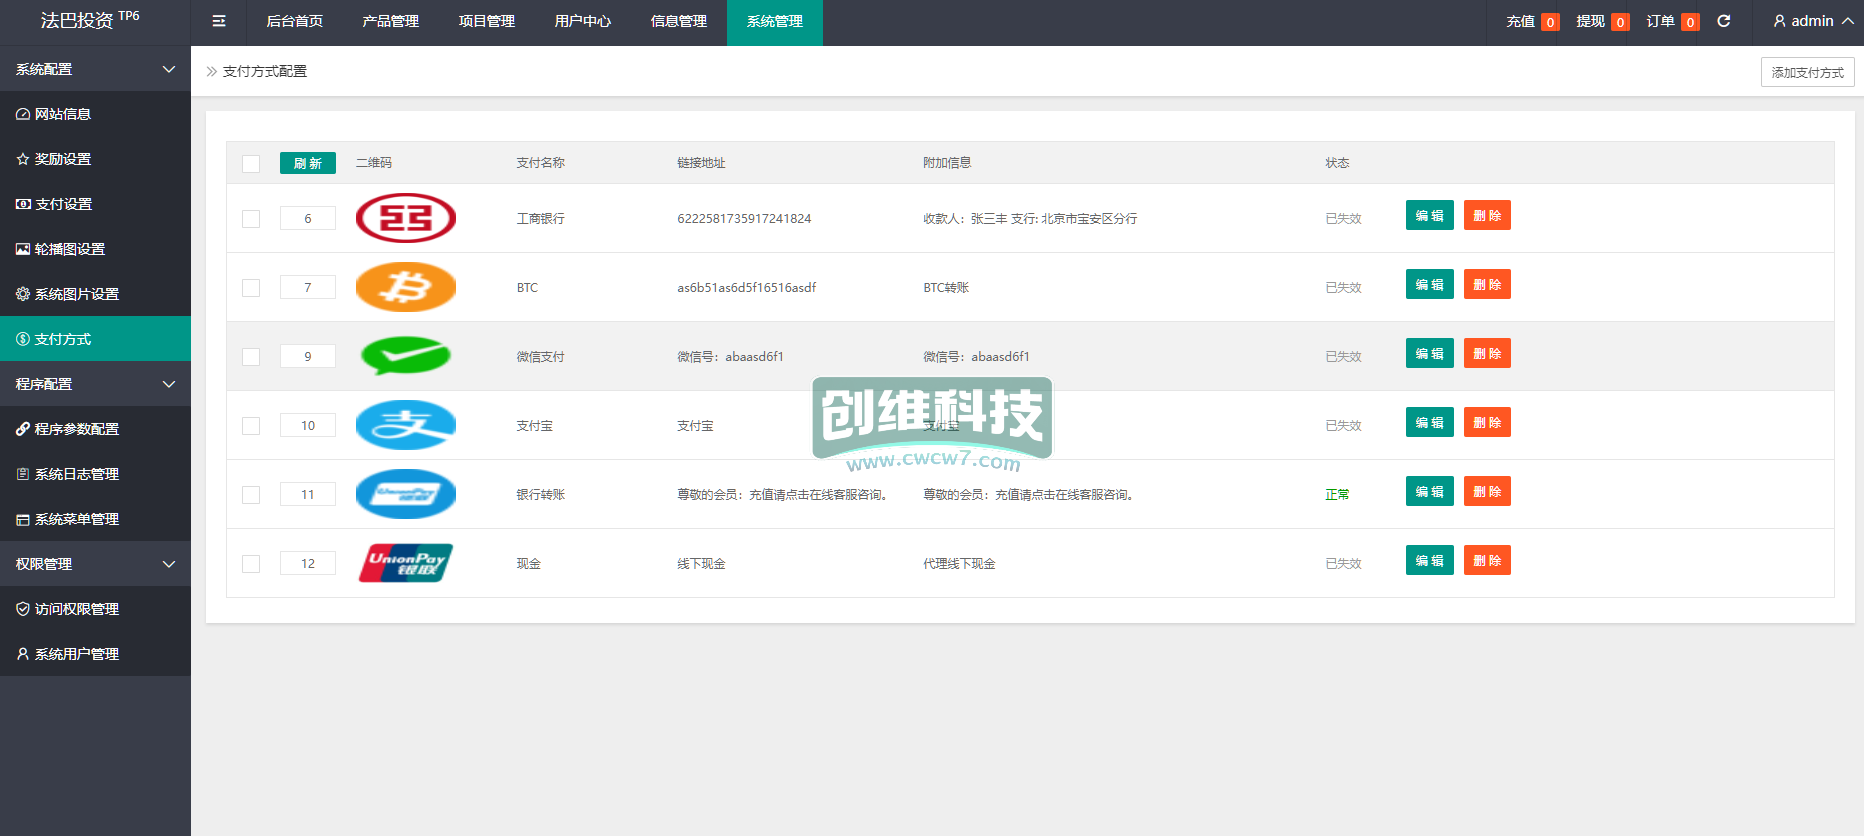Edit the 微信支付 payment method
Image resolution: width=1864 pixels, height=836 pixels.
pos(1430,353)
